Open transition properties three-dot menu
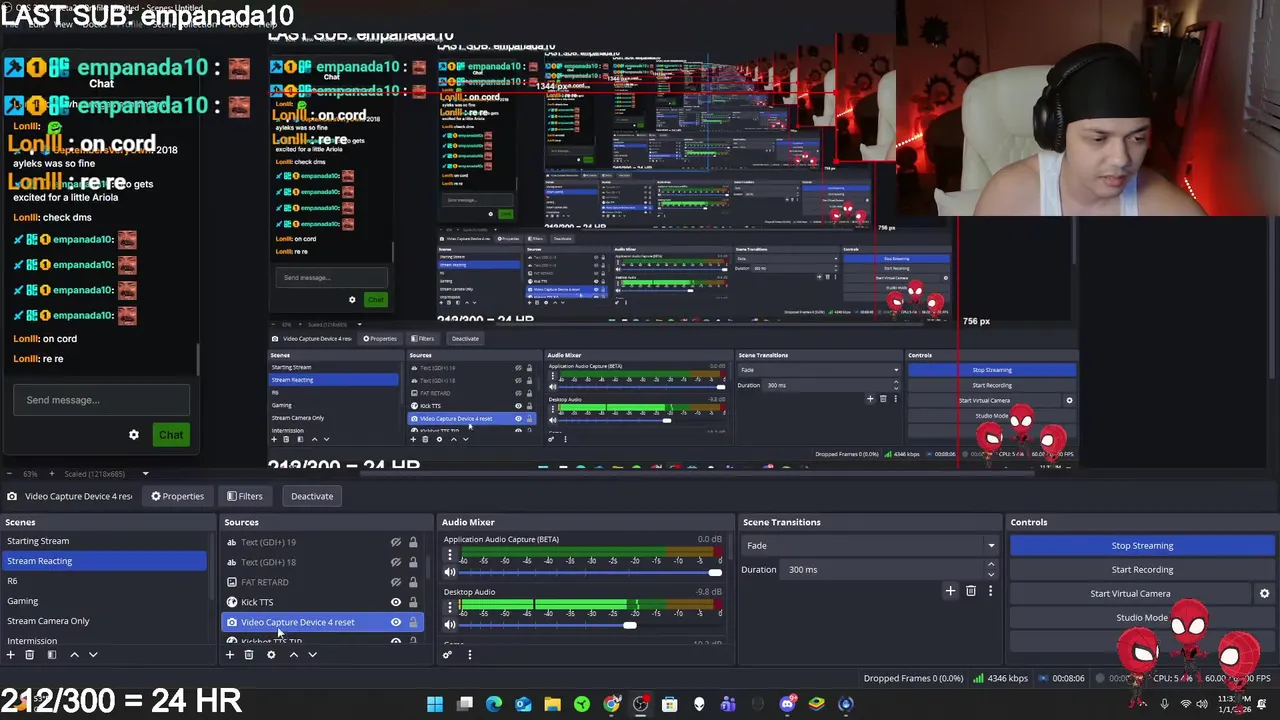This screenshot has width=1280, height=720. pyautogui.click(x=990, y=591)
